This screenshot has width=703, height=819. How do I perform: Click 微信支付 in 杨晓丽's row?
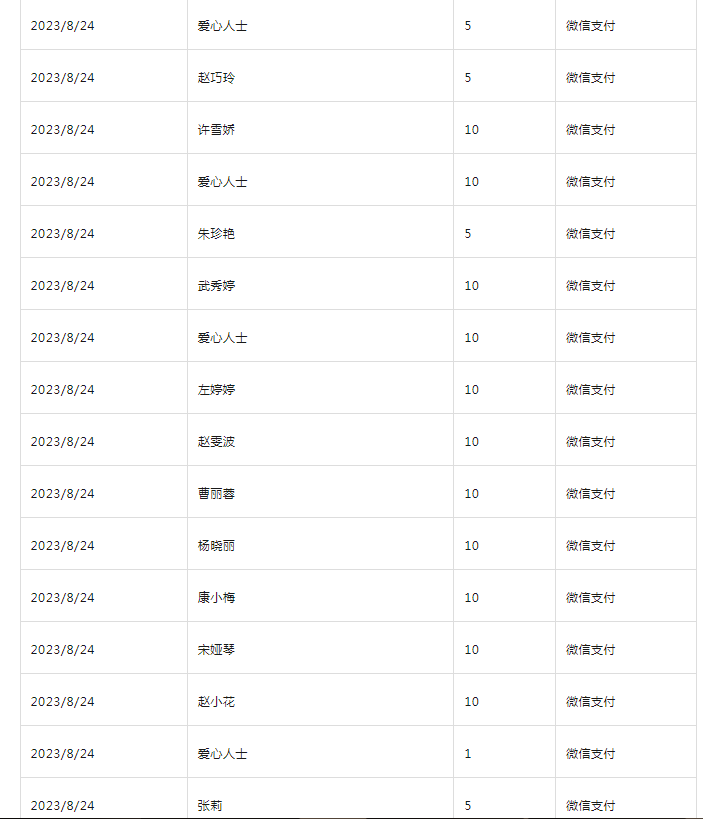coord(590,546)
